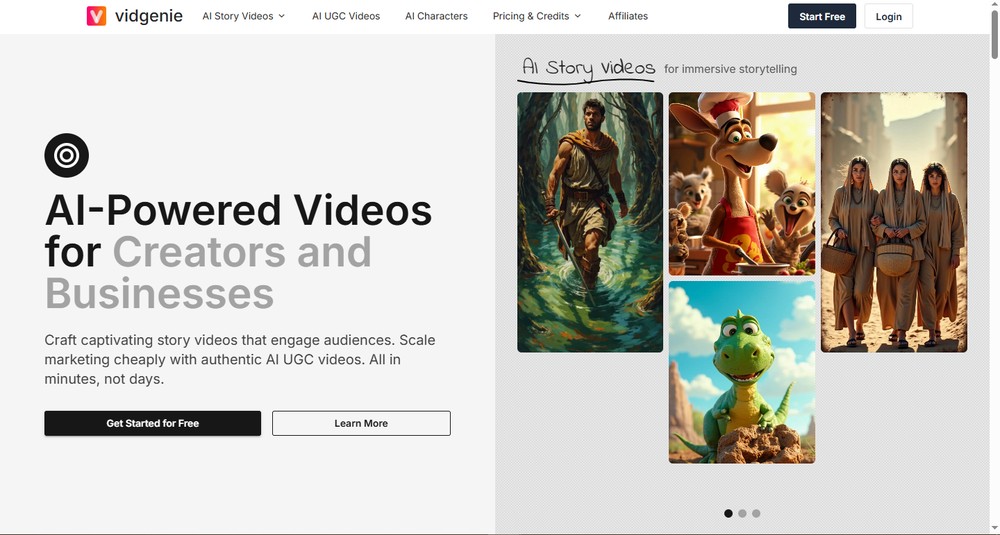The width and height of the screenshot is (1000, 535).
Task: Open the AI UGC Videos menu item
Action: (x=345, y=16)
